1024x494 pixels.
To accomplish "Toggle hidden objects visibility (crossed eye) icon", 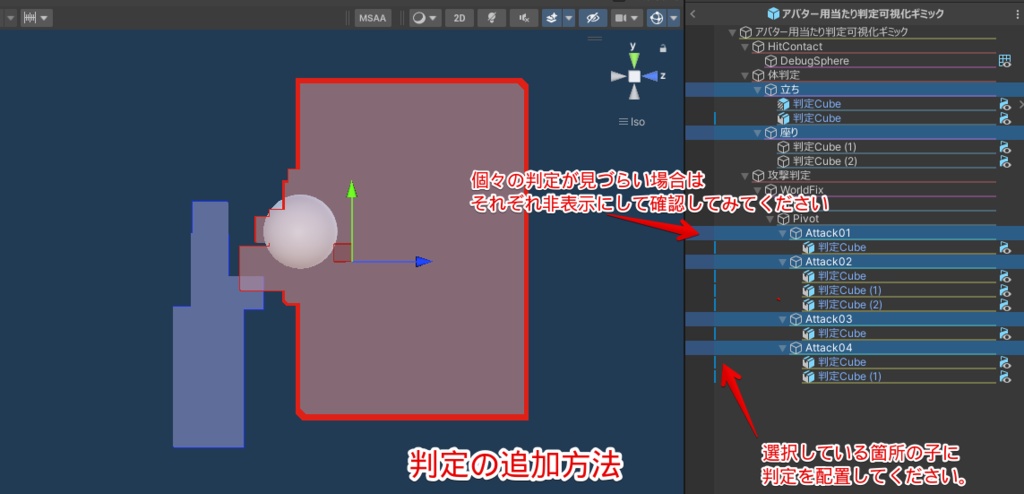I will click(593, 18).
